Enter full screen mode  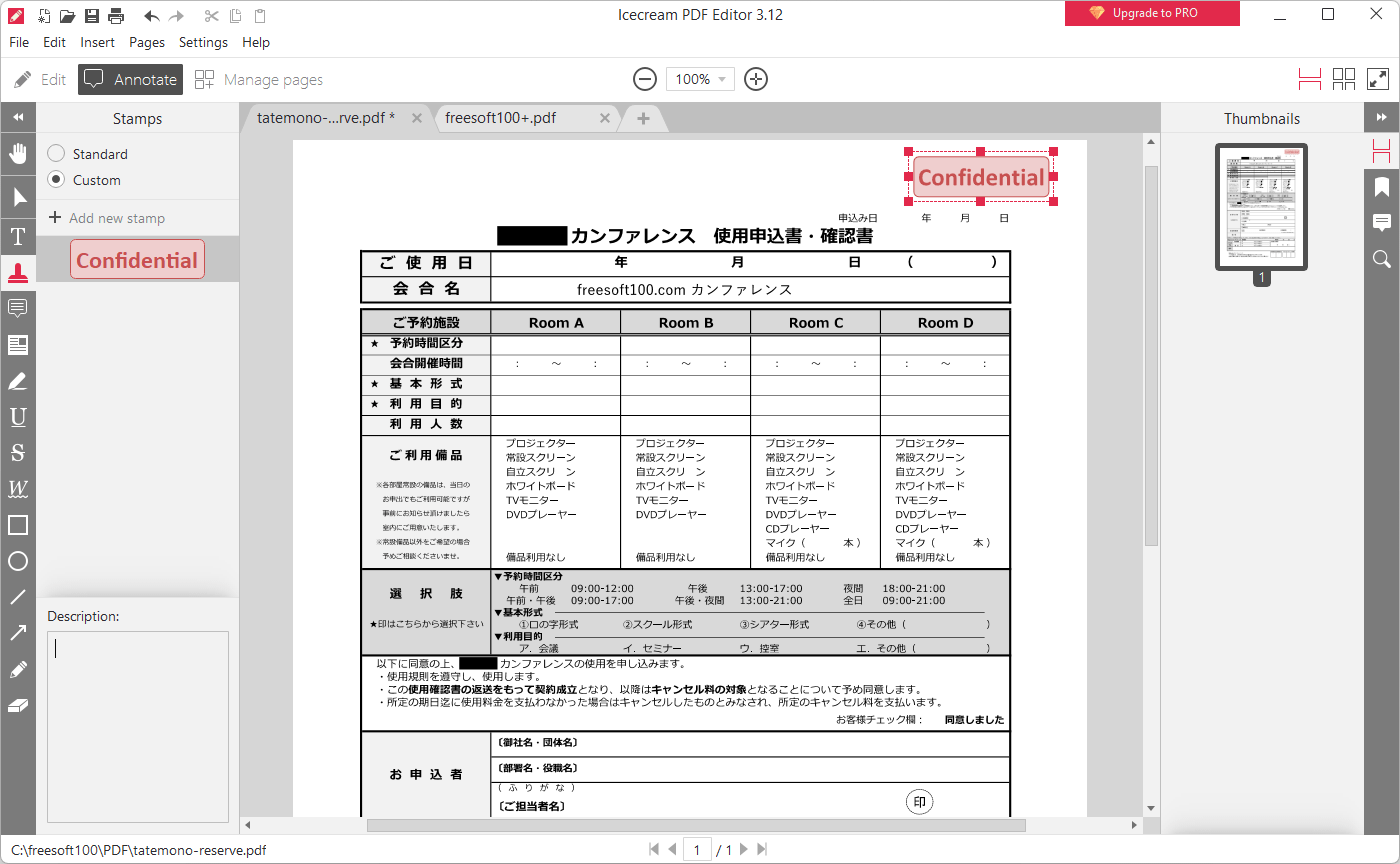pyautogui.click(x=1378, y=79)
